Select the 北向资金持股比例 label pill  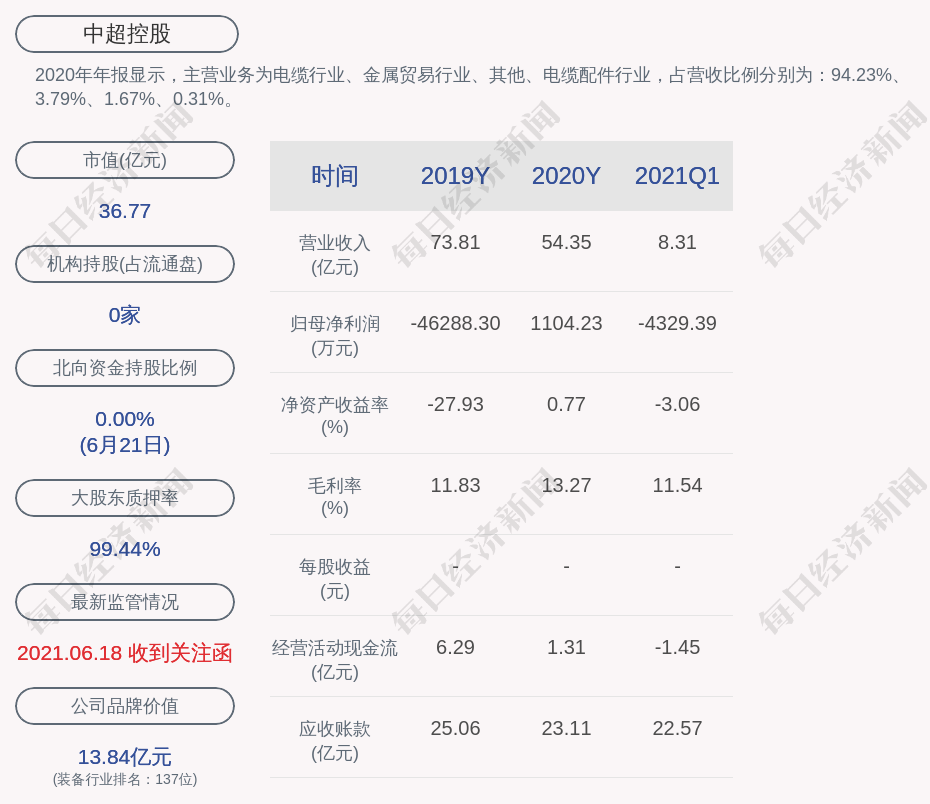(x=125, y=368)
